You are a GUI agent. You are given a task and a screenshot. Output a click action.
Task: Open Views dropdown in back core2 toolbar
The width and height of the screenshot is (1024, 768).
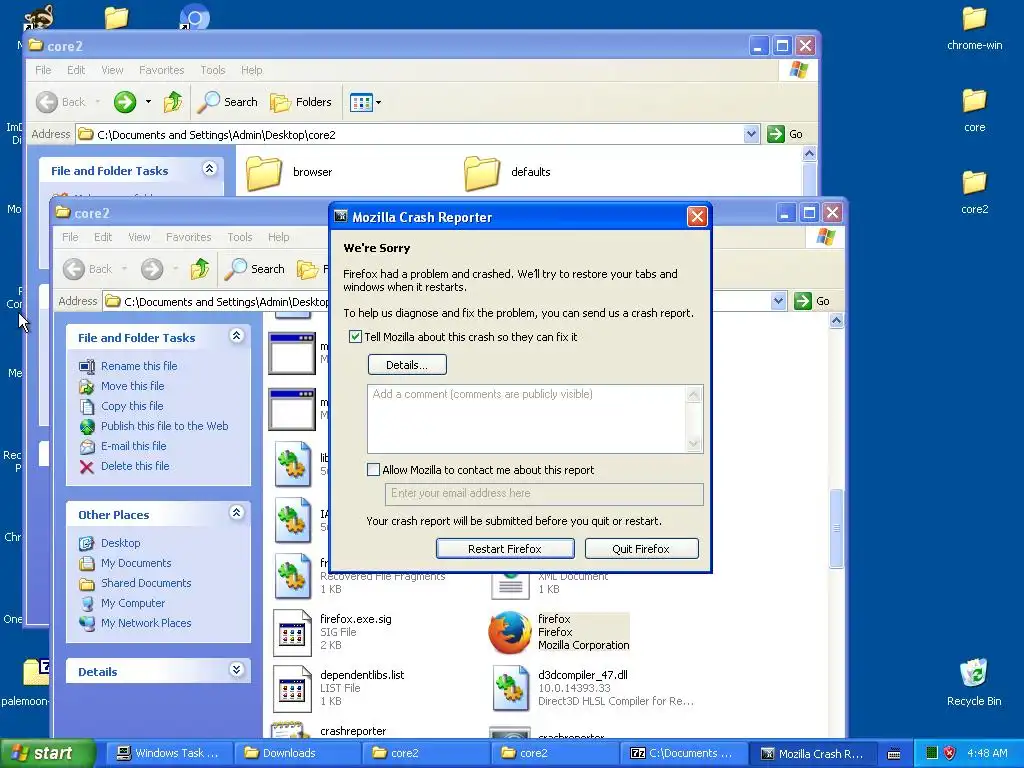pos(378,103)
